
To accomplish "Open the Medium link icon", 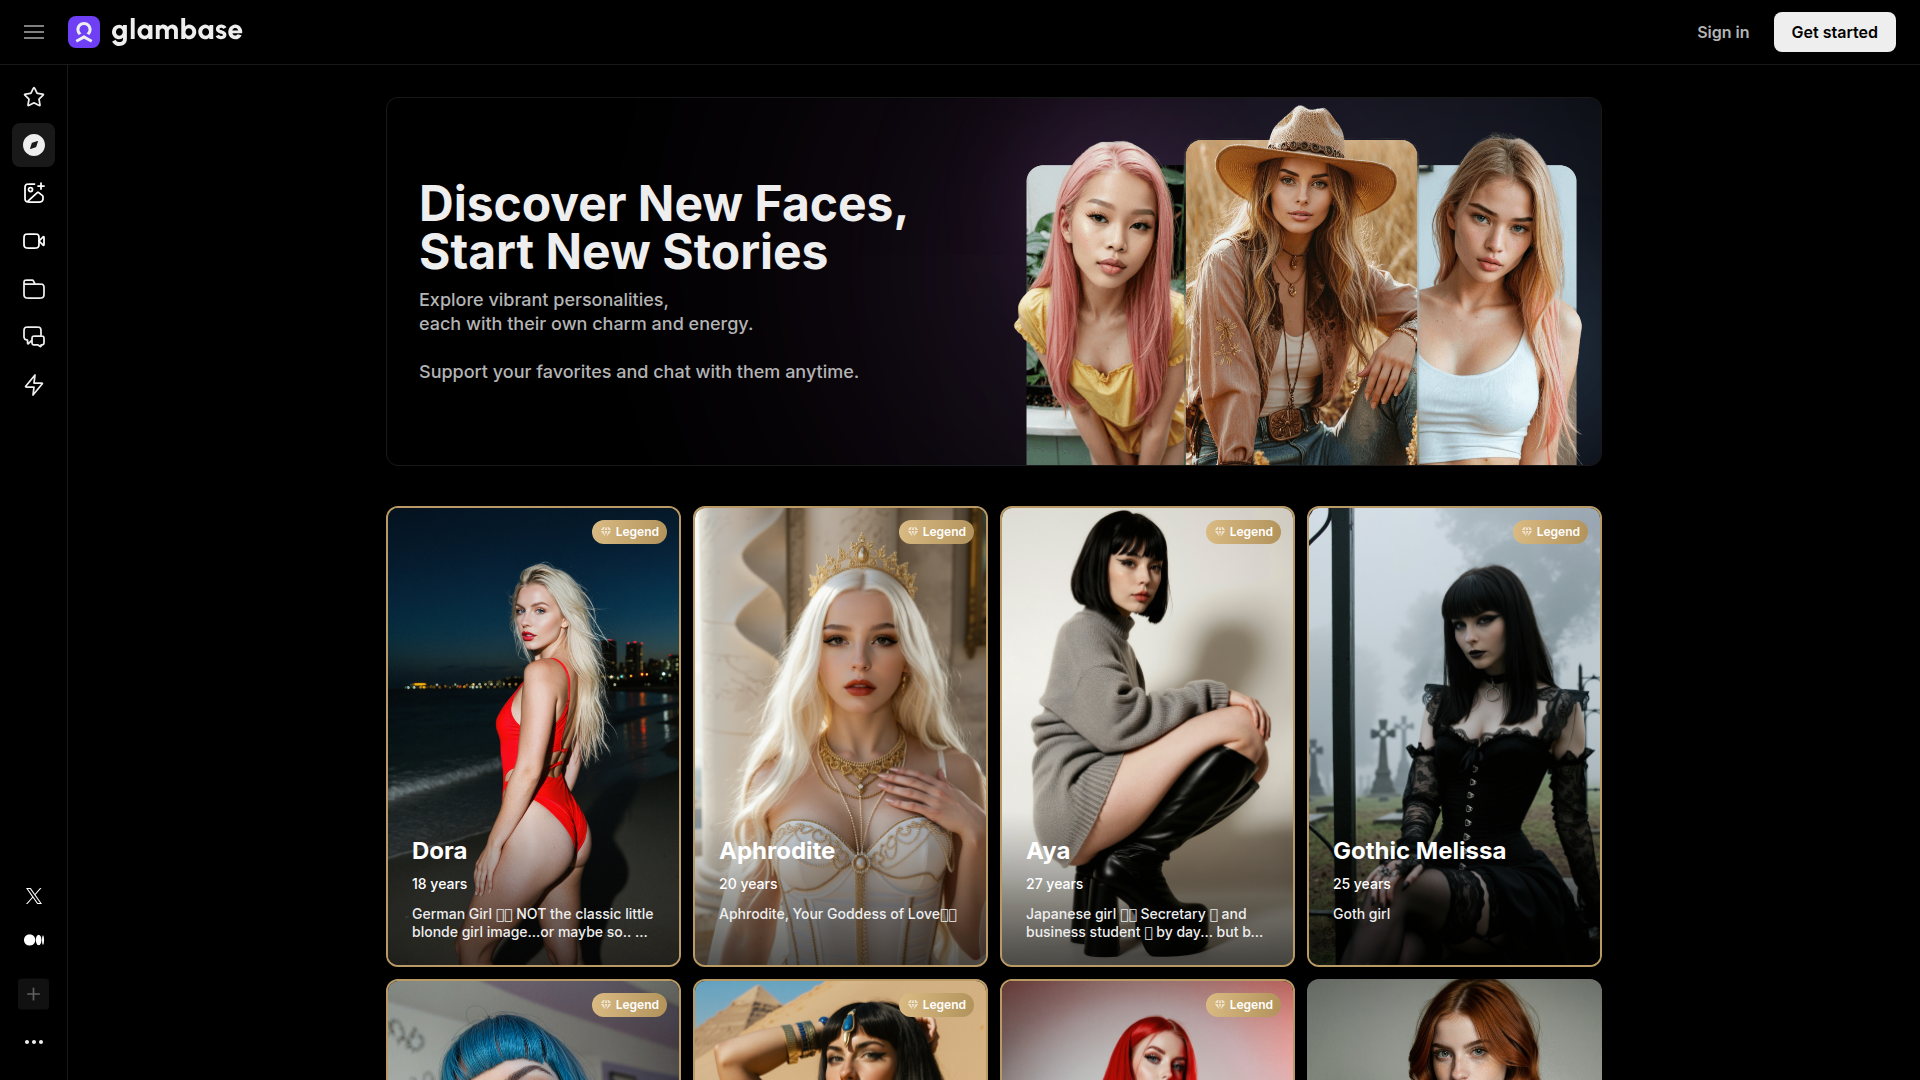I will (34, 940).
